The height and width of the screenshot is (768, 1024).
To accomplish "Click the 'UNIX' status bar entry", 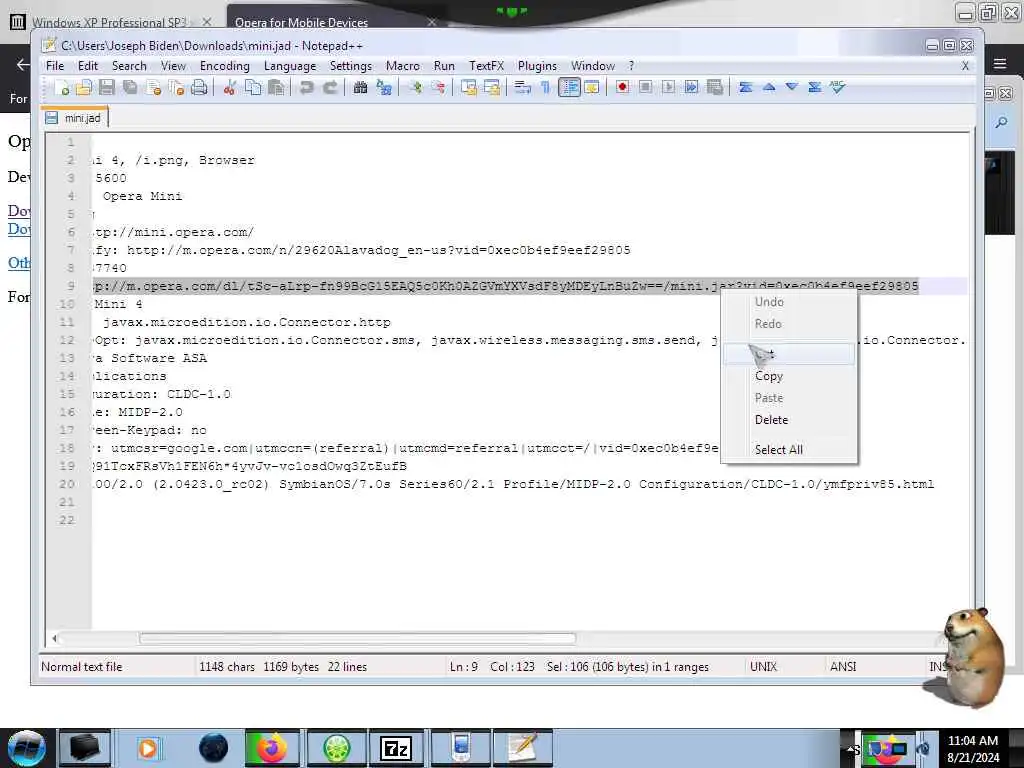I will coord(763,667).
